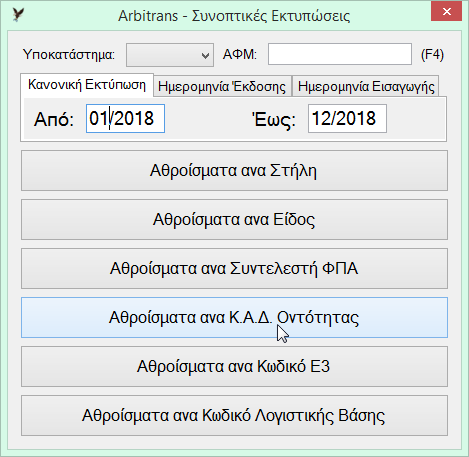
Task: Open Αθροίσματα ανα Κωδικό Ε3
Action: (x=234, y=367)
